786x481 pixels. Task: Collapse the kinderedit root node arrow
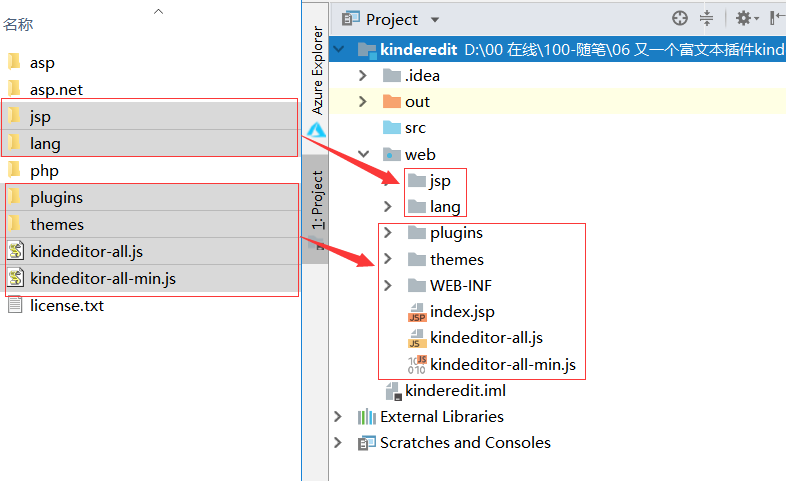[x=339, y=49]
